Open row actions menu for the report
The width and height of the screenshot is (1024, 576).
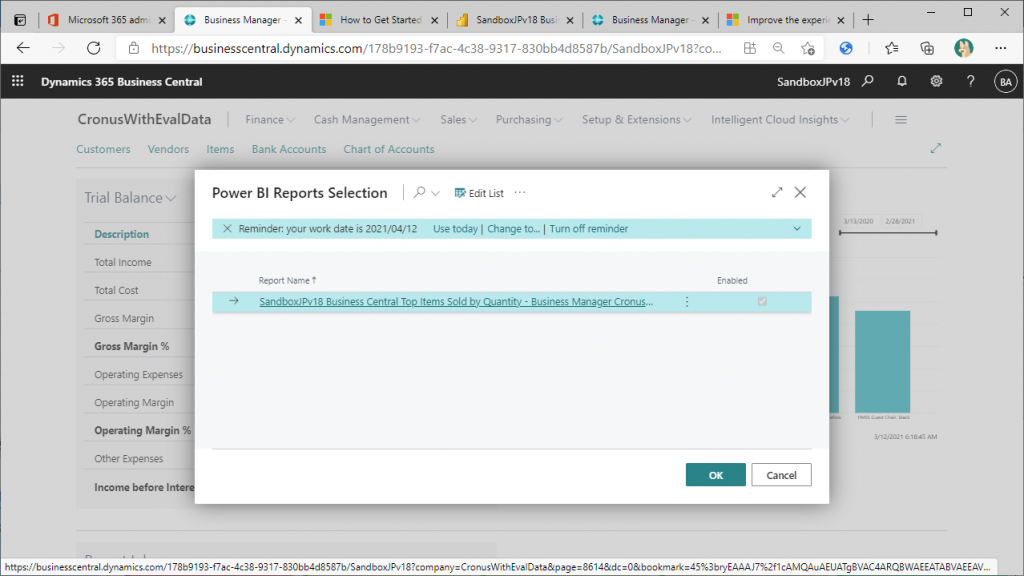[x=686, y=302]
